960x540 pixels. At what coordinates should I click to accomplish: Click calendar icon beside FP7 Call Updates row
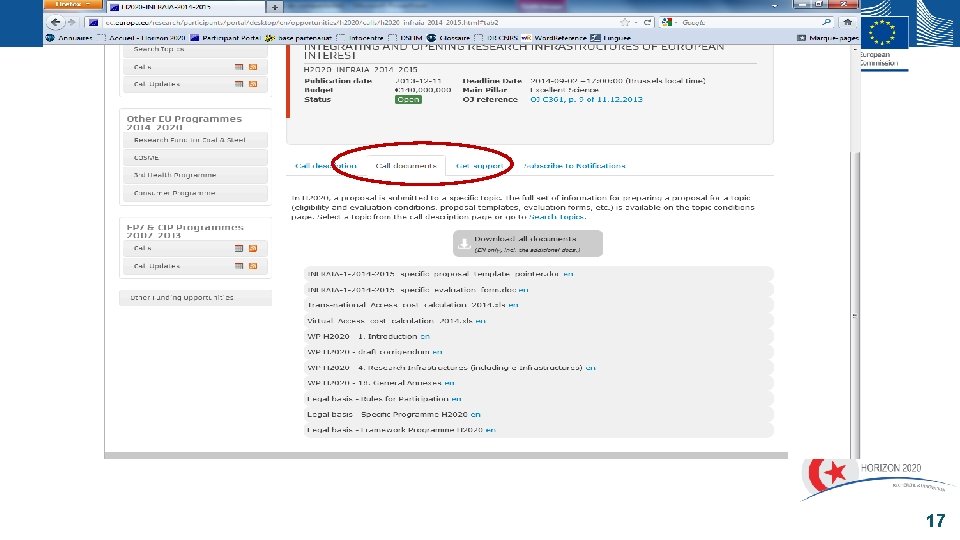(x=239, y=266)
